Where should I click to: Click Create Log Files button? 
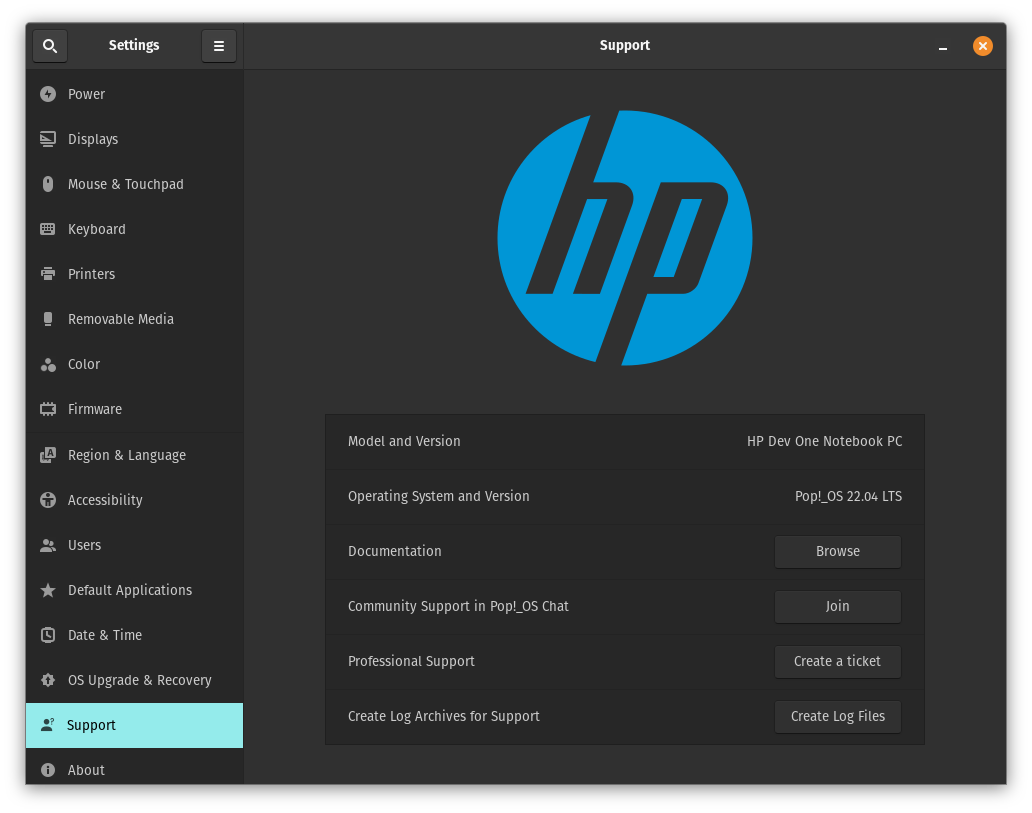pyautogui.click(x=838, y=716)
